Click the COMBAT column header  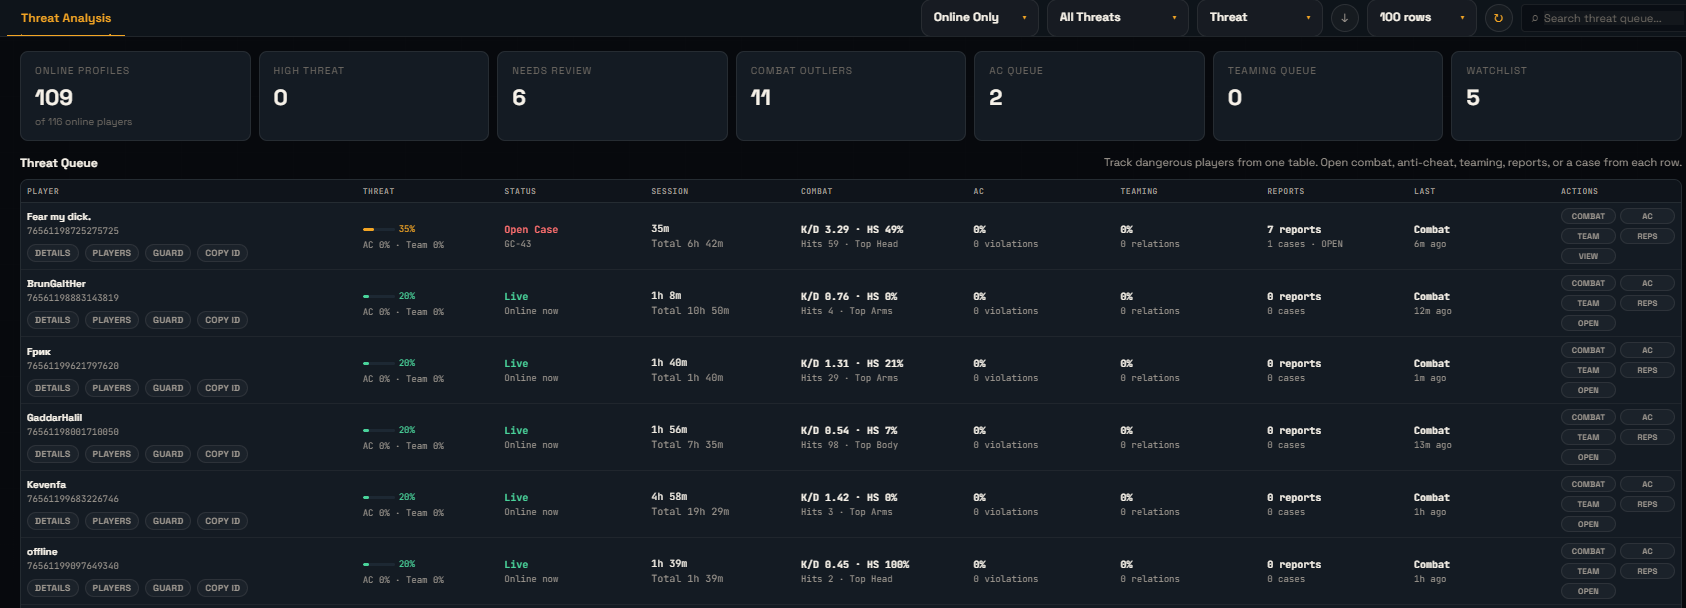pyautogui.click(x=816, y=191)
